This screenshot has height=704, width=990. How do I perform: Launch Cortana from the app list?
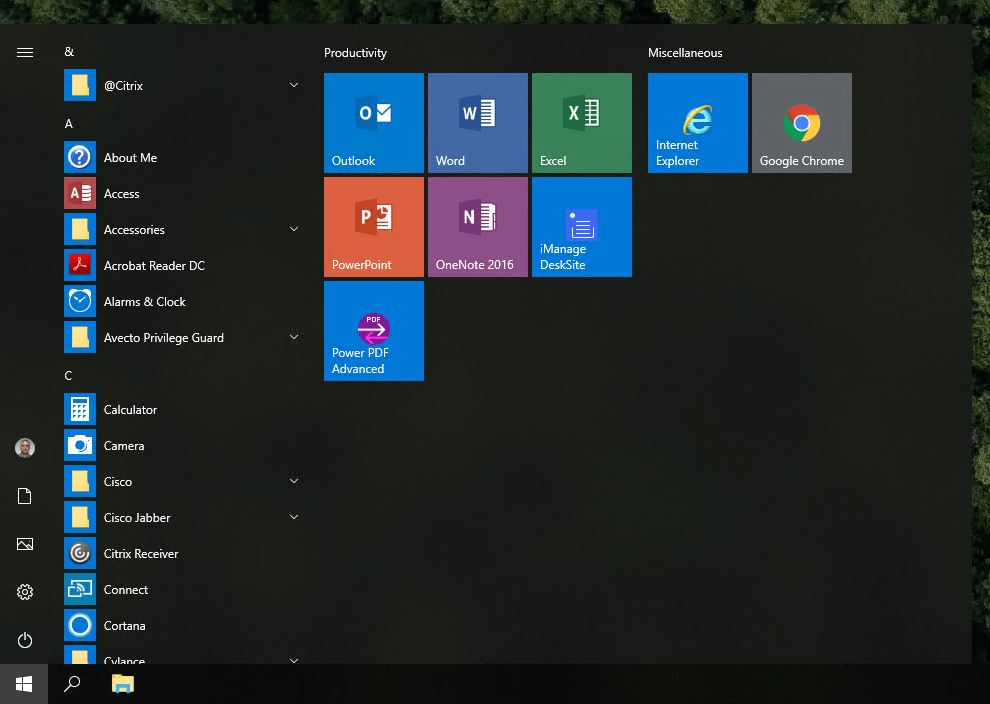pyautogui.click(x=183, y=625)
